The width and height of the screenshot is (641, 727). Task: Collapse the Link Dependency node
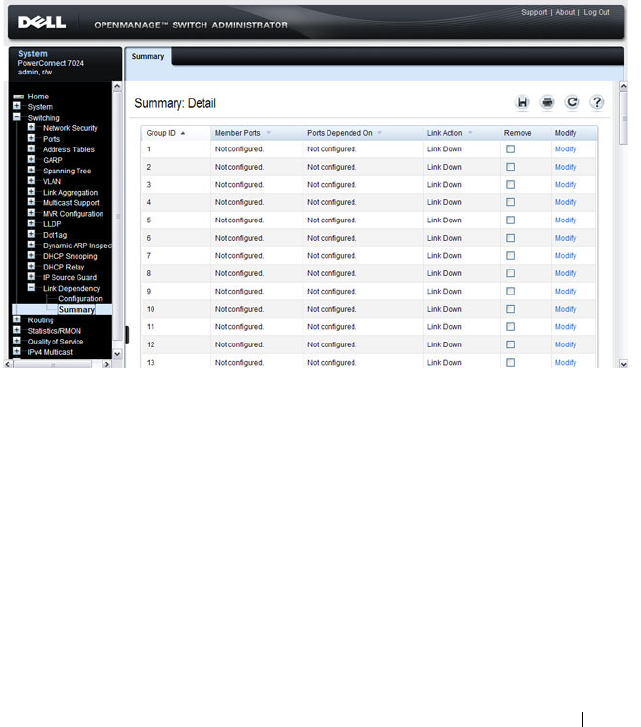pos(31,287)
